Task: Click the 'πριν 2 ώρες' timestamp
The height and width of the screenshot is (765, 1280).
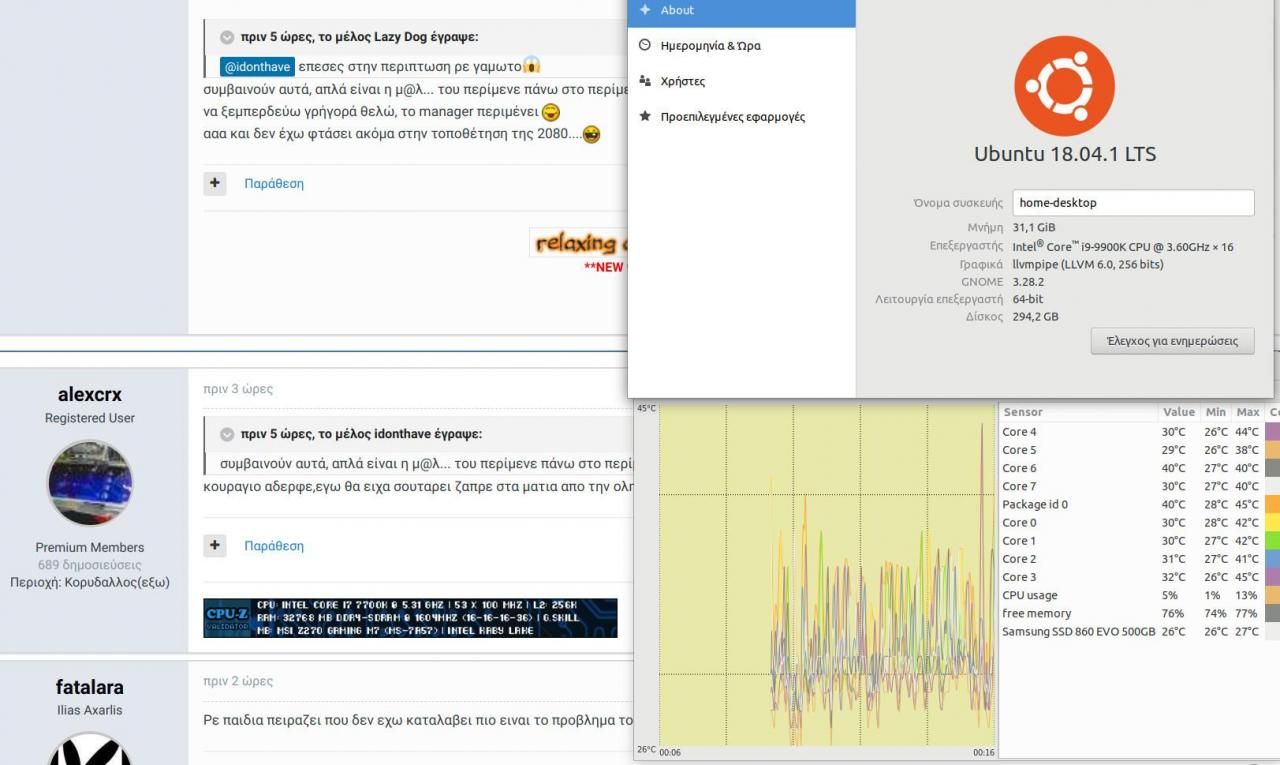Action: [x=238, y=681]
